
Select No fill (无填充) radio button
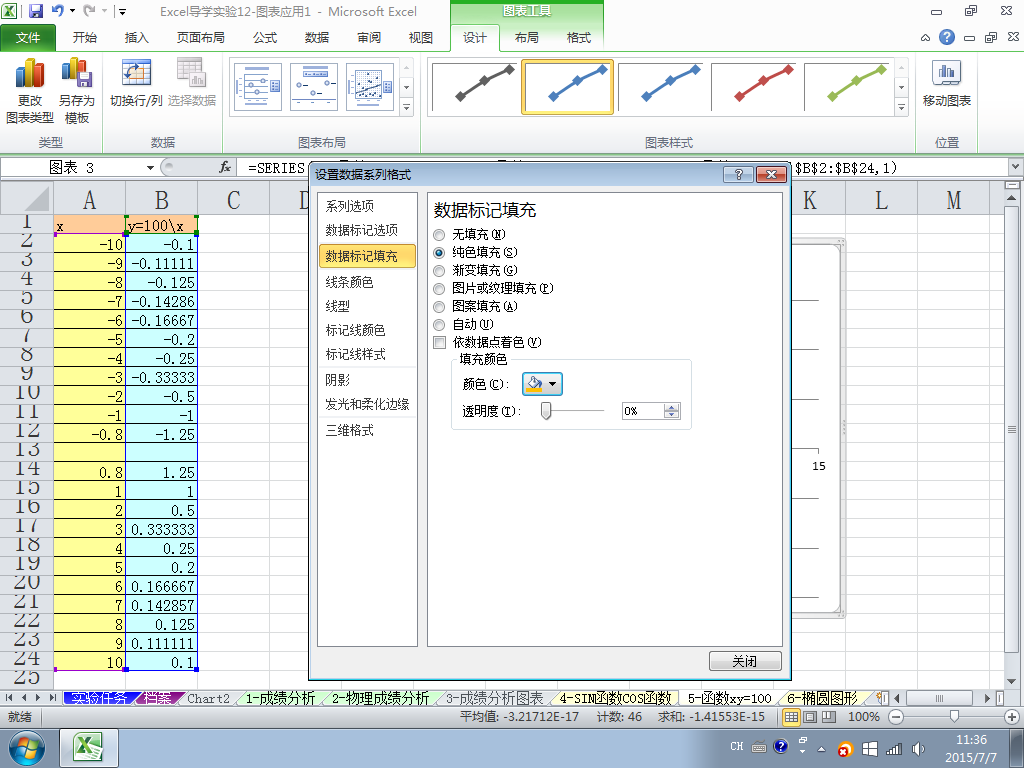click(440, 234)
